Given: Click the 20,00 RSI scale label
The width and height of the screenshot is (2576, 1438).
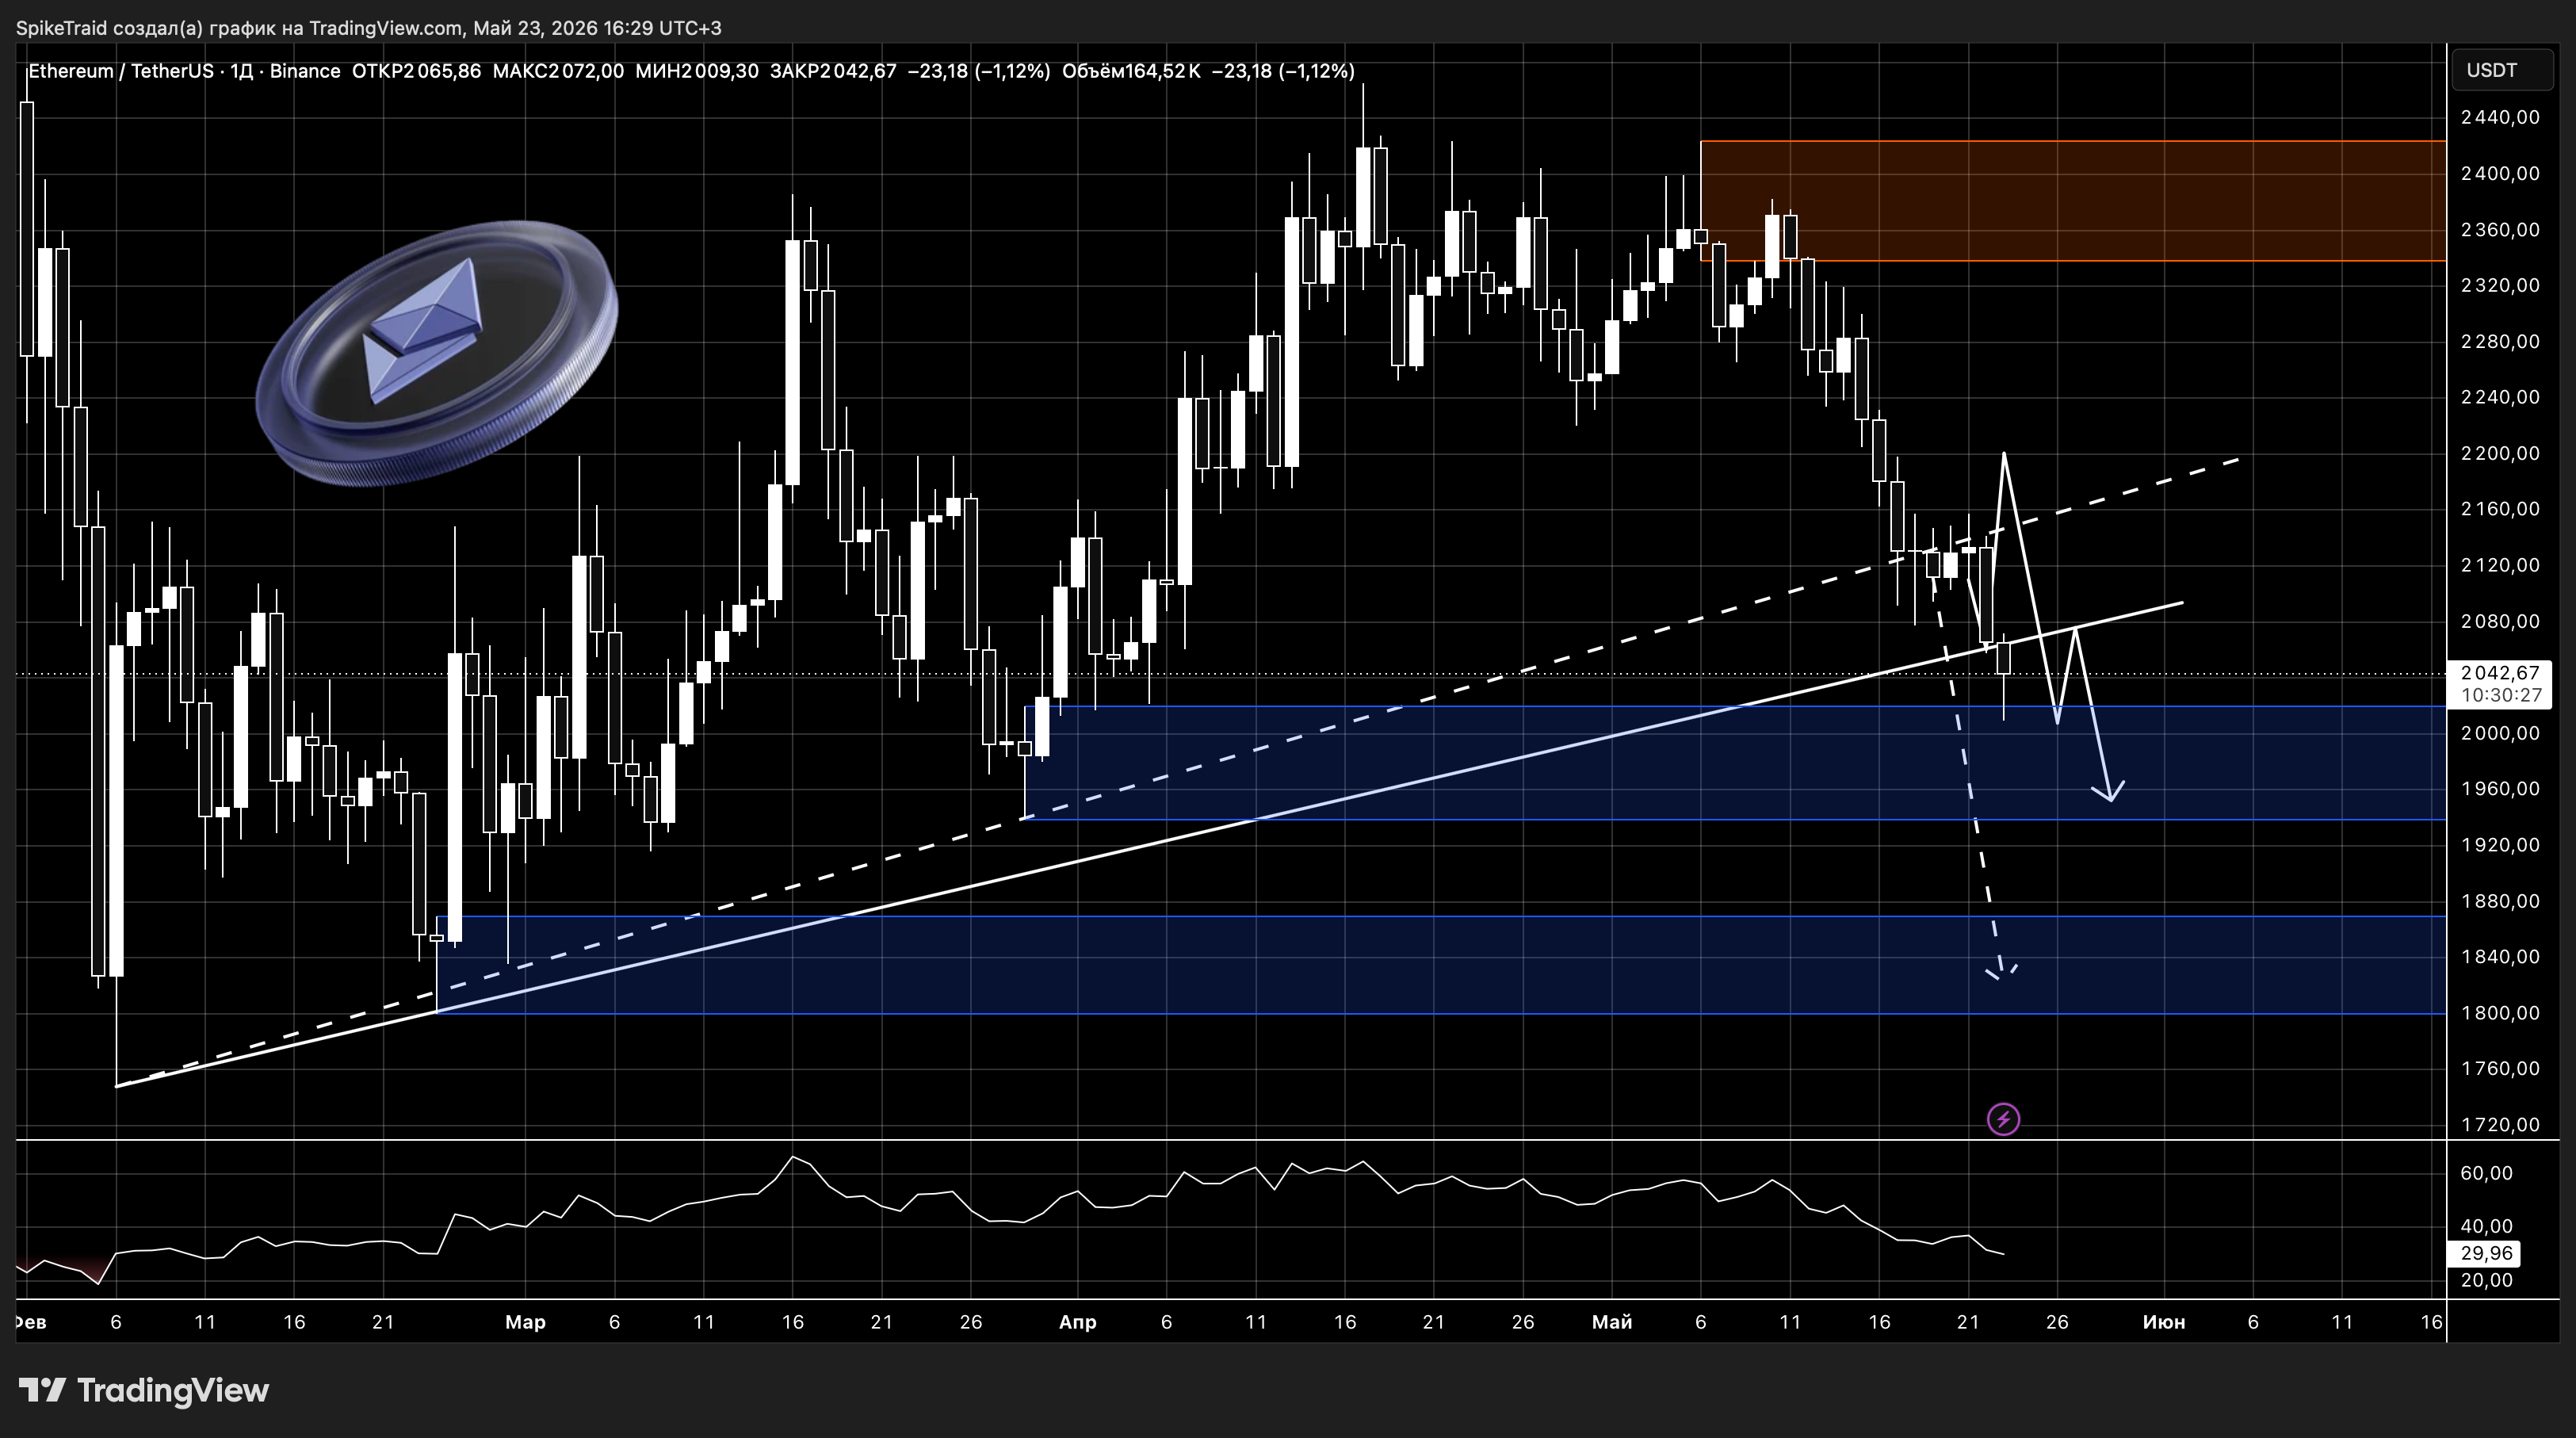Looking at the screenshot, I should tap(2486, 1280).
